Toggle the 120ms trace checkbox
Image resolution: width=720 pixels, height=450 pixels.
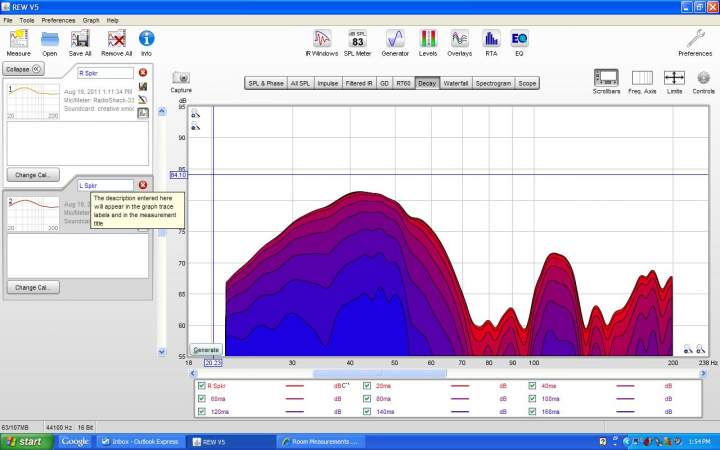coord(201,411)
